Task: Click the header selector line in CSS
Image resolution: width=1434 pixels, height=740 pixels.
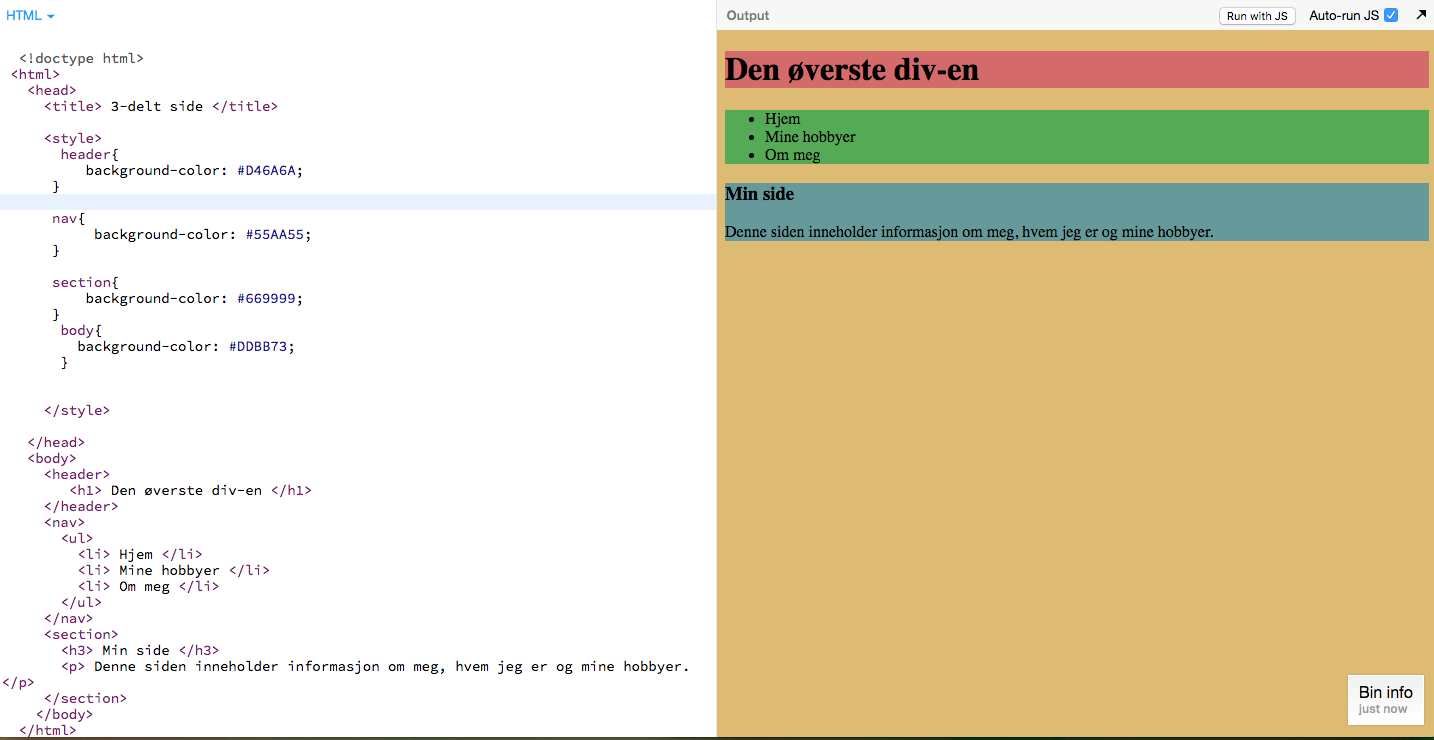Action: click(x=90, y=154)
